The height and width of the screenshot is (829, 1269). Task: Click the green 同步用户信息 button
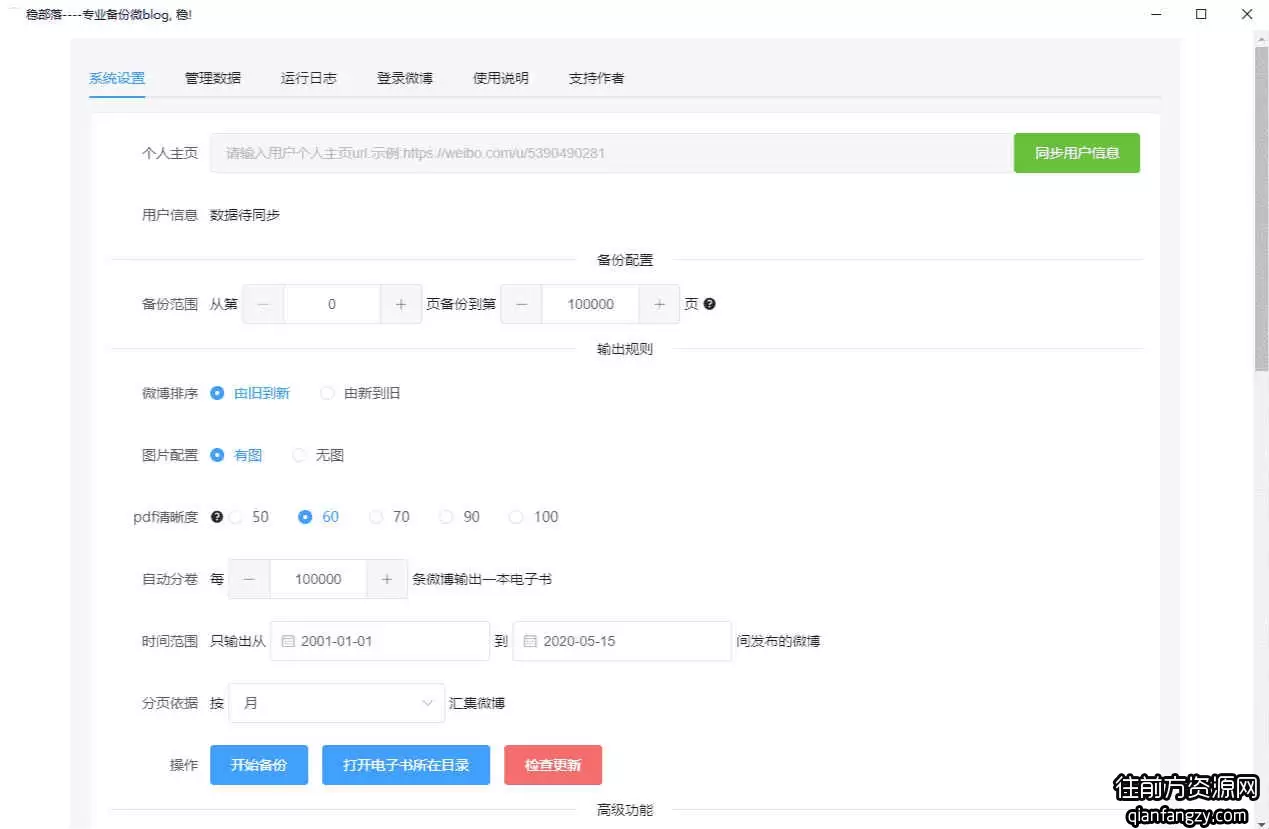[1077, 153]
